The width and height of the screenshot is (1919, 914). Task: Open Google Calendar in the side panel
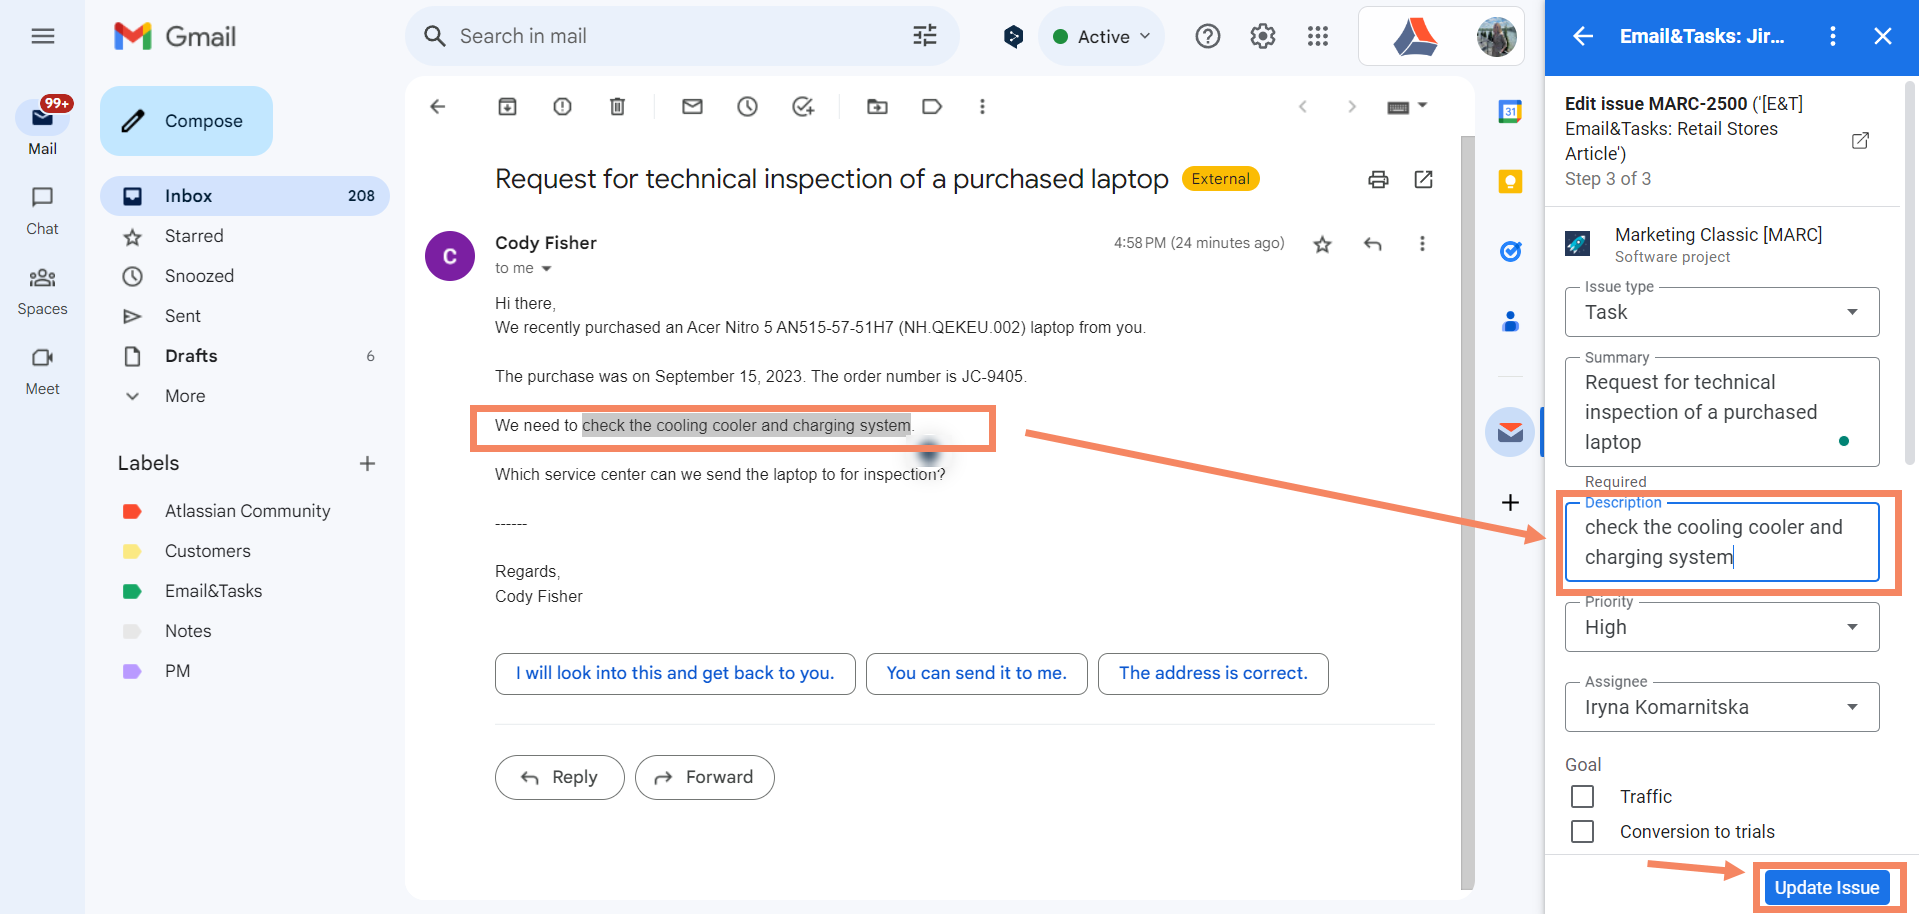1510,112
